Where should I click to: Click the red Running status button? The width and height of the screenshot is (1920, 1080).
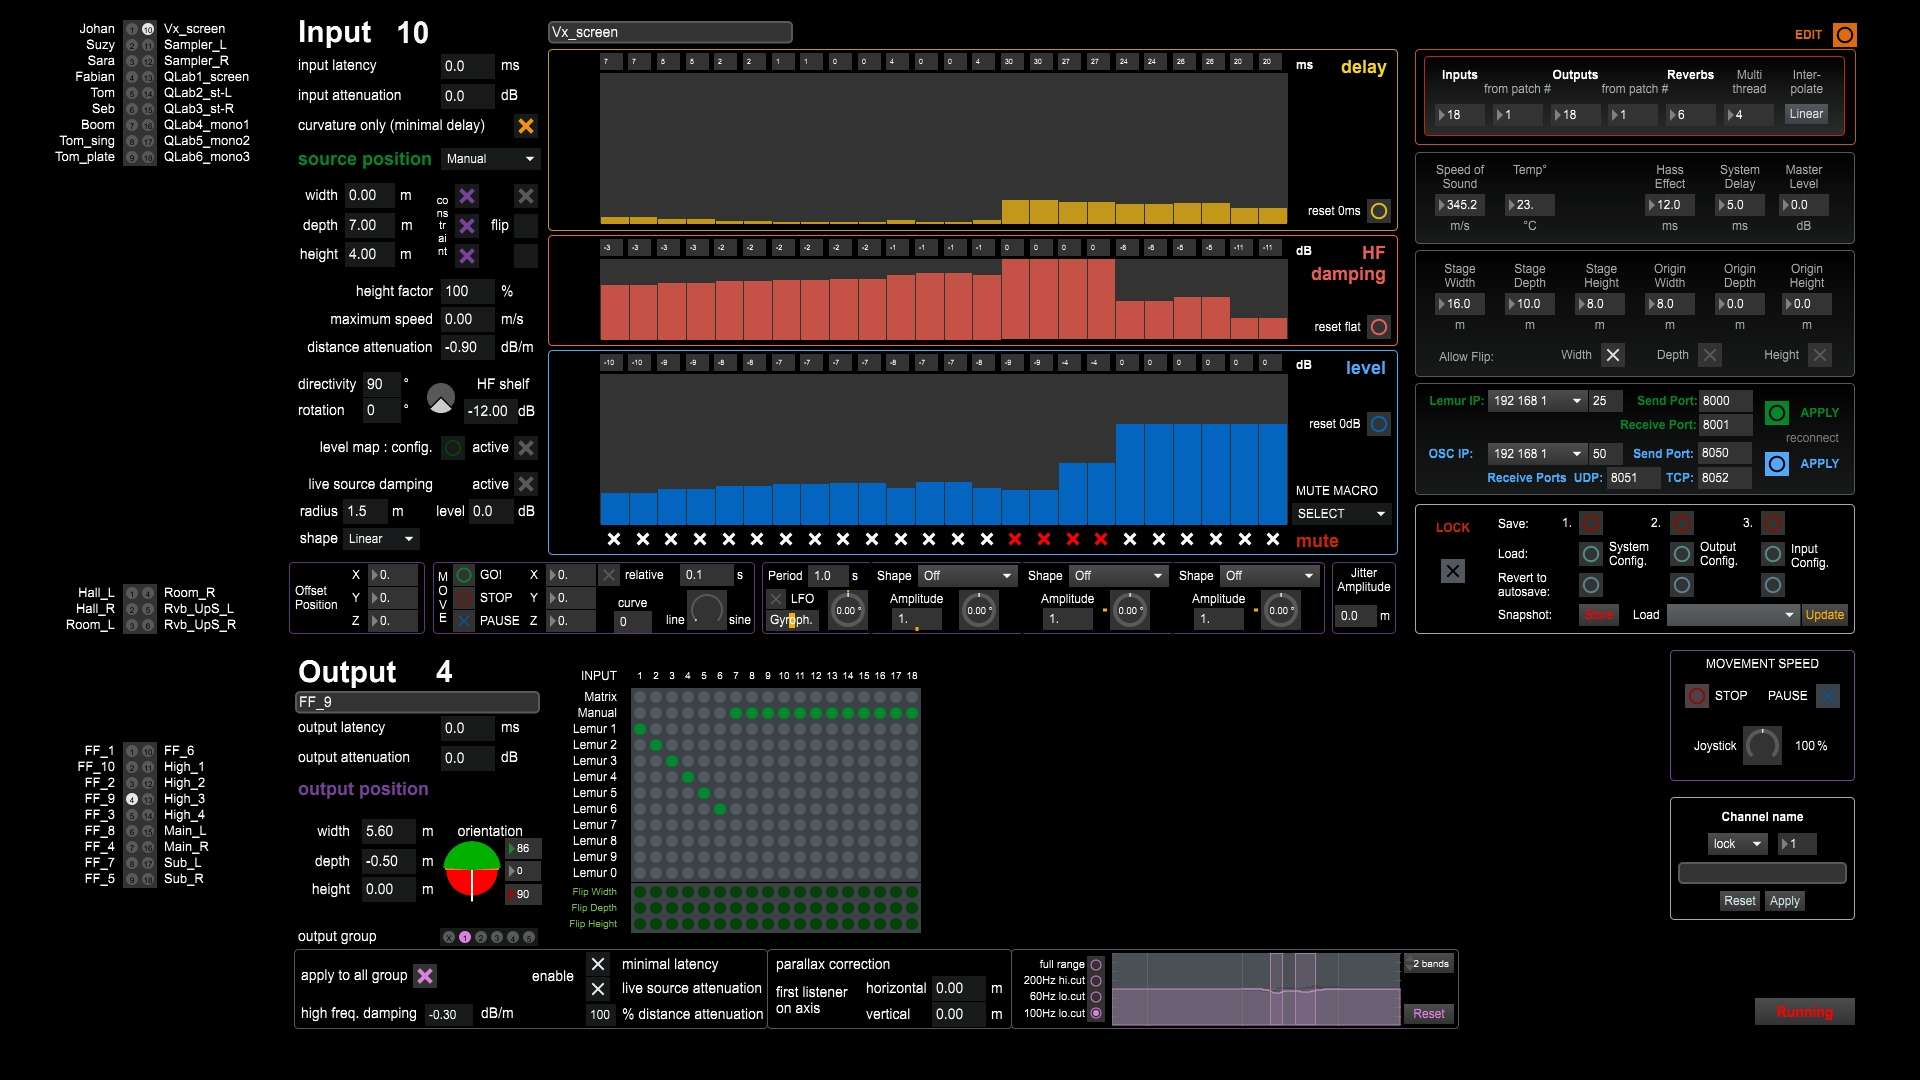(x=1804, y=1012)
